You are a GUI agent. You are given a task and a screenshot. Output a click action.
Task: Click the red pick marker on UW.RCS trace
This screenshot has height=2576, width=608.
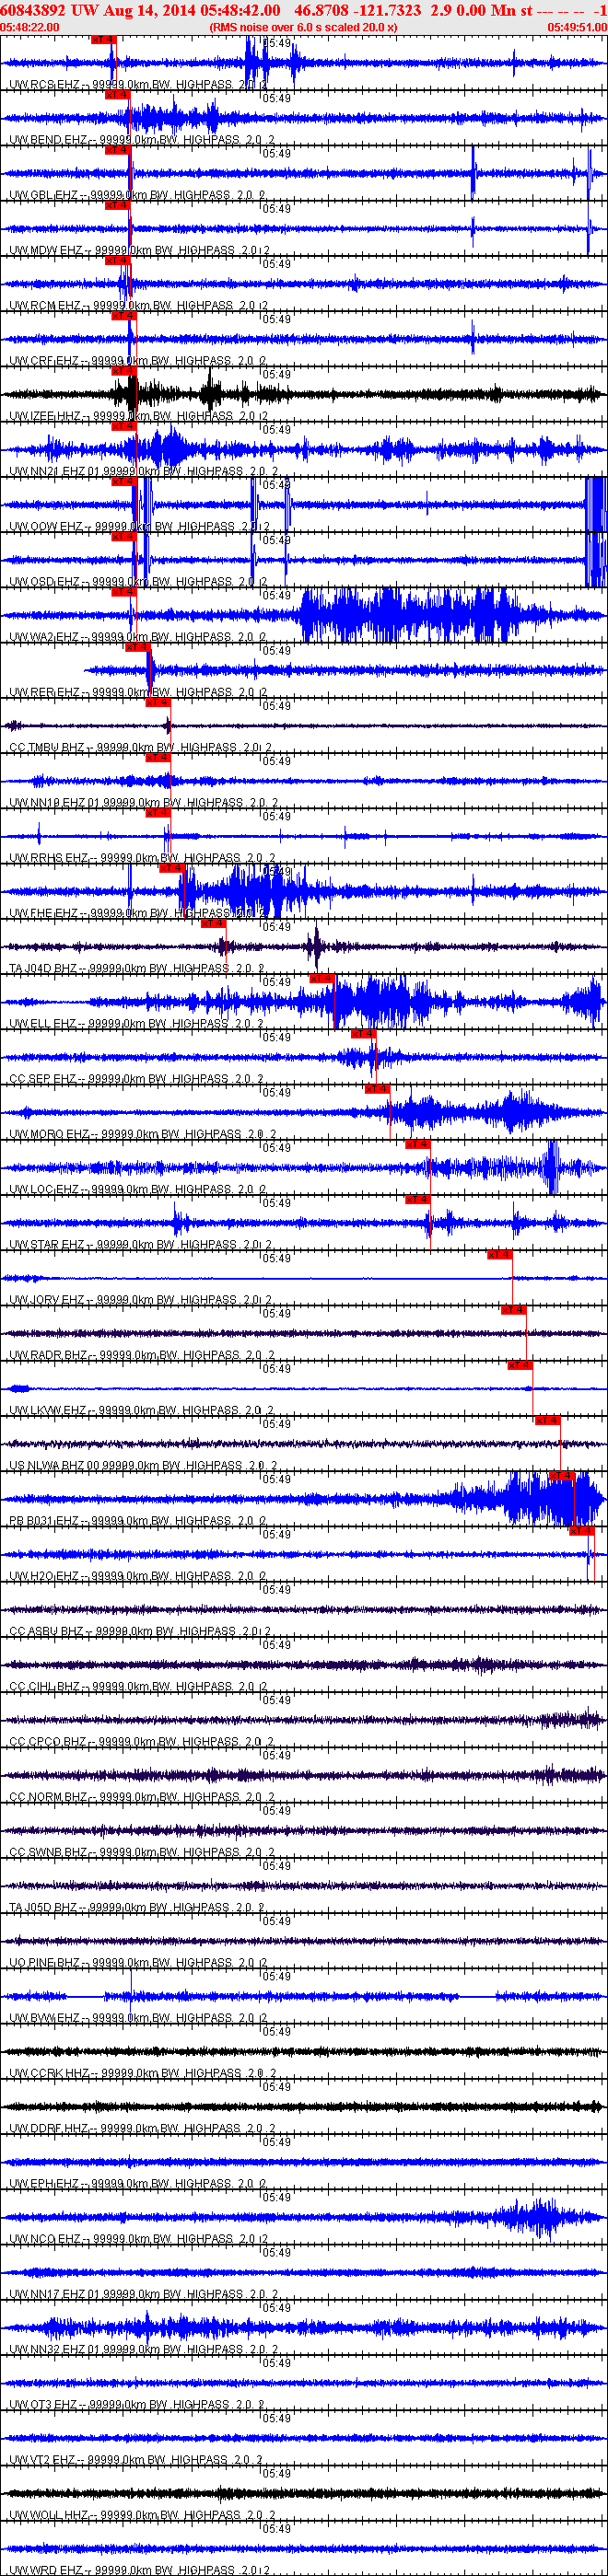click(x=103, y=39)
